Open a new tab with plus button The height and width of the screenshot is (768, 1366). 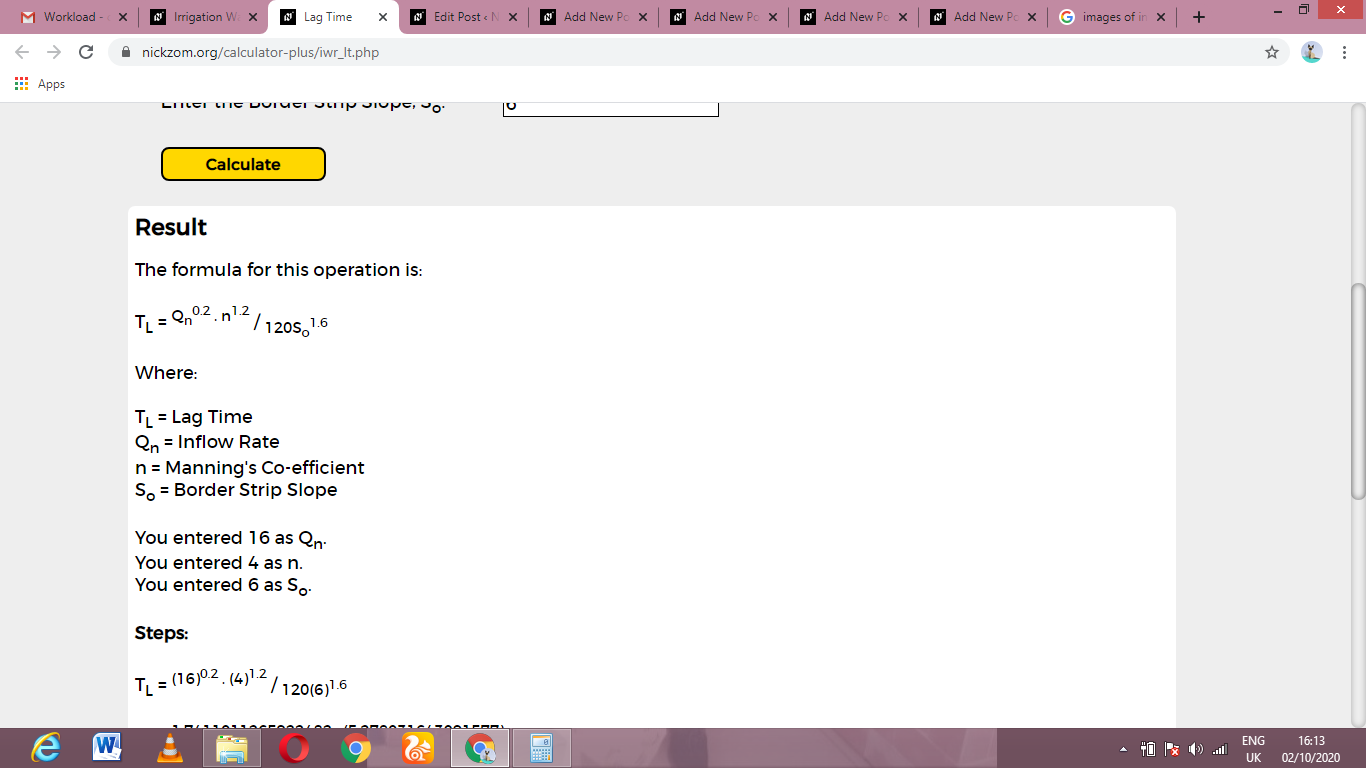[1199, 17]
